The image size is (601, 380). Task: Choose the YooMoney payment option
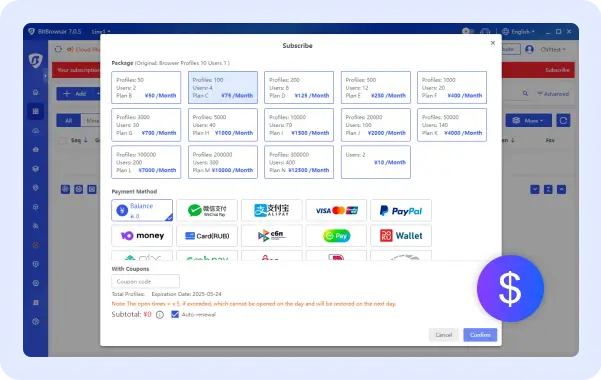tap(142, 235)
